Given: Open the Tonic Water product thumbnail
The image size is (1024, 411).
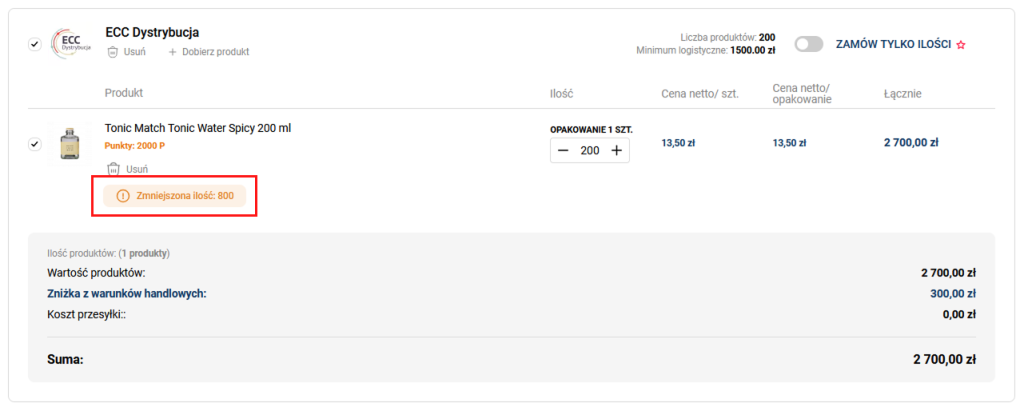Looking at the screenshot, I should coord(69,144).
